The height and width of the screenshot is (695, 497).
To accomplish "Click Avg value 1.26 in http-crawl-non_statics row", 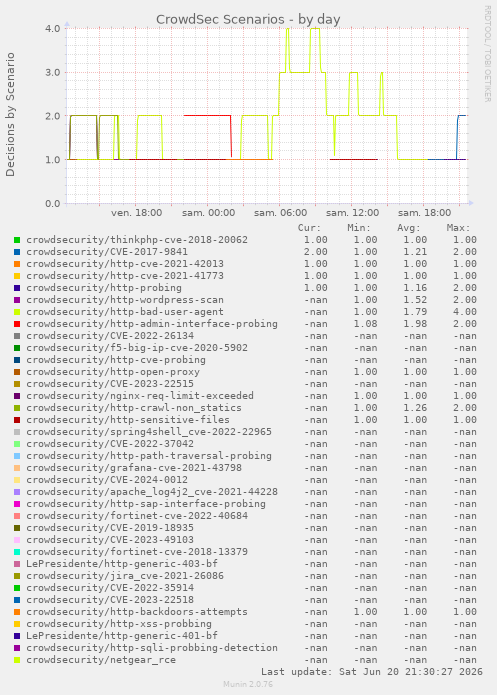I will 415,408.
